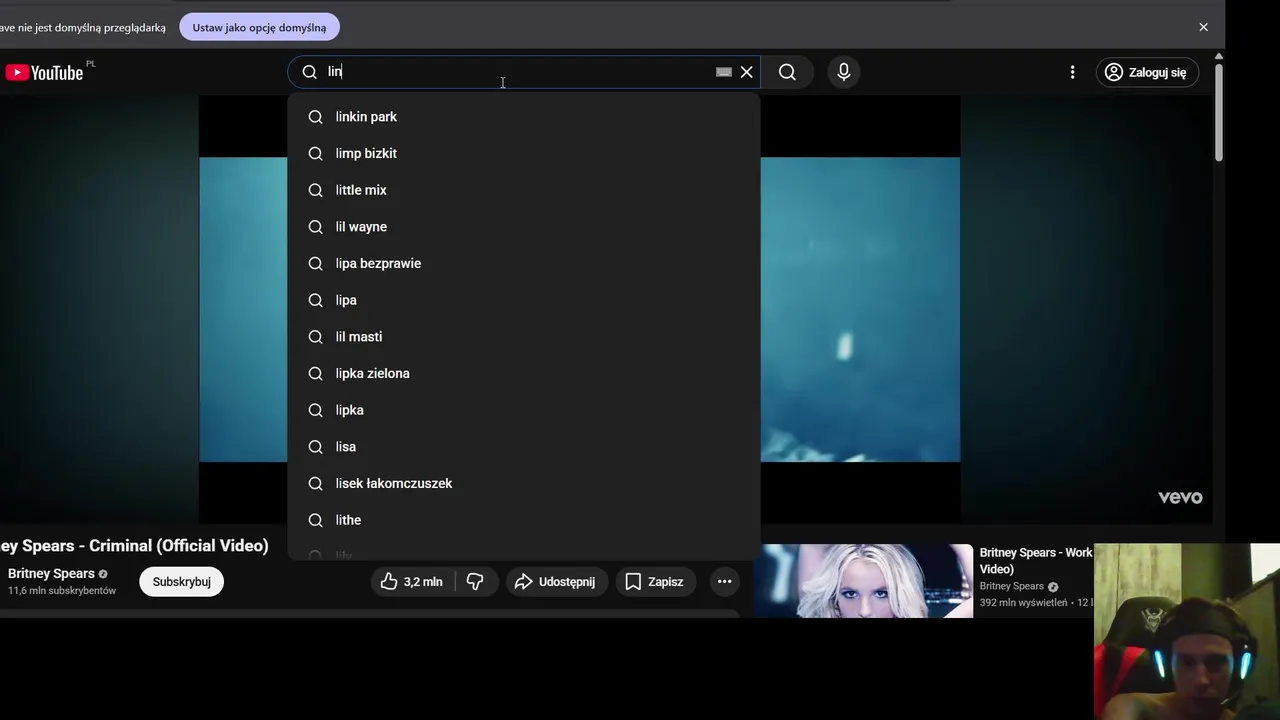
Task: Open the on-screen keyboard in the search box
Action: [724, 72]
